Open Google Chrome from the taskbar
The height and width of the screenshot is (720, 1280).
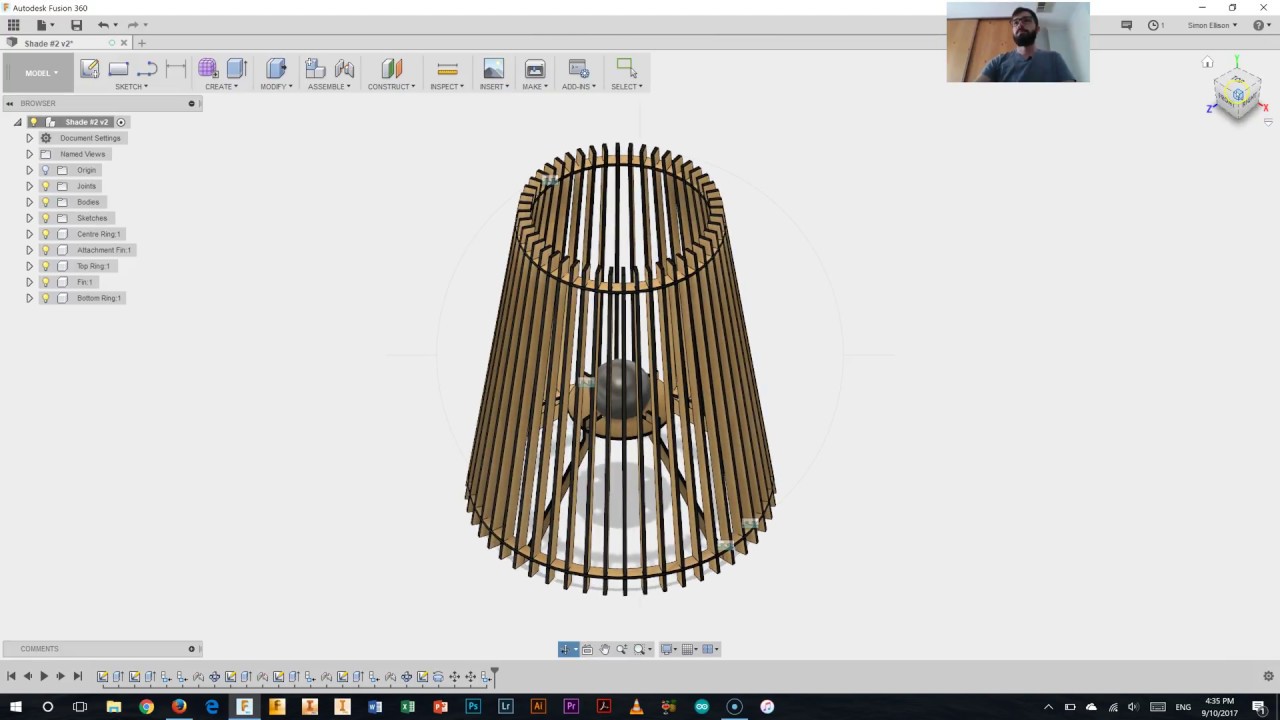[146, 707]
